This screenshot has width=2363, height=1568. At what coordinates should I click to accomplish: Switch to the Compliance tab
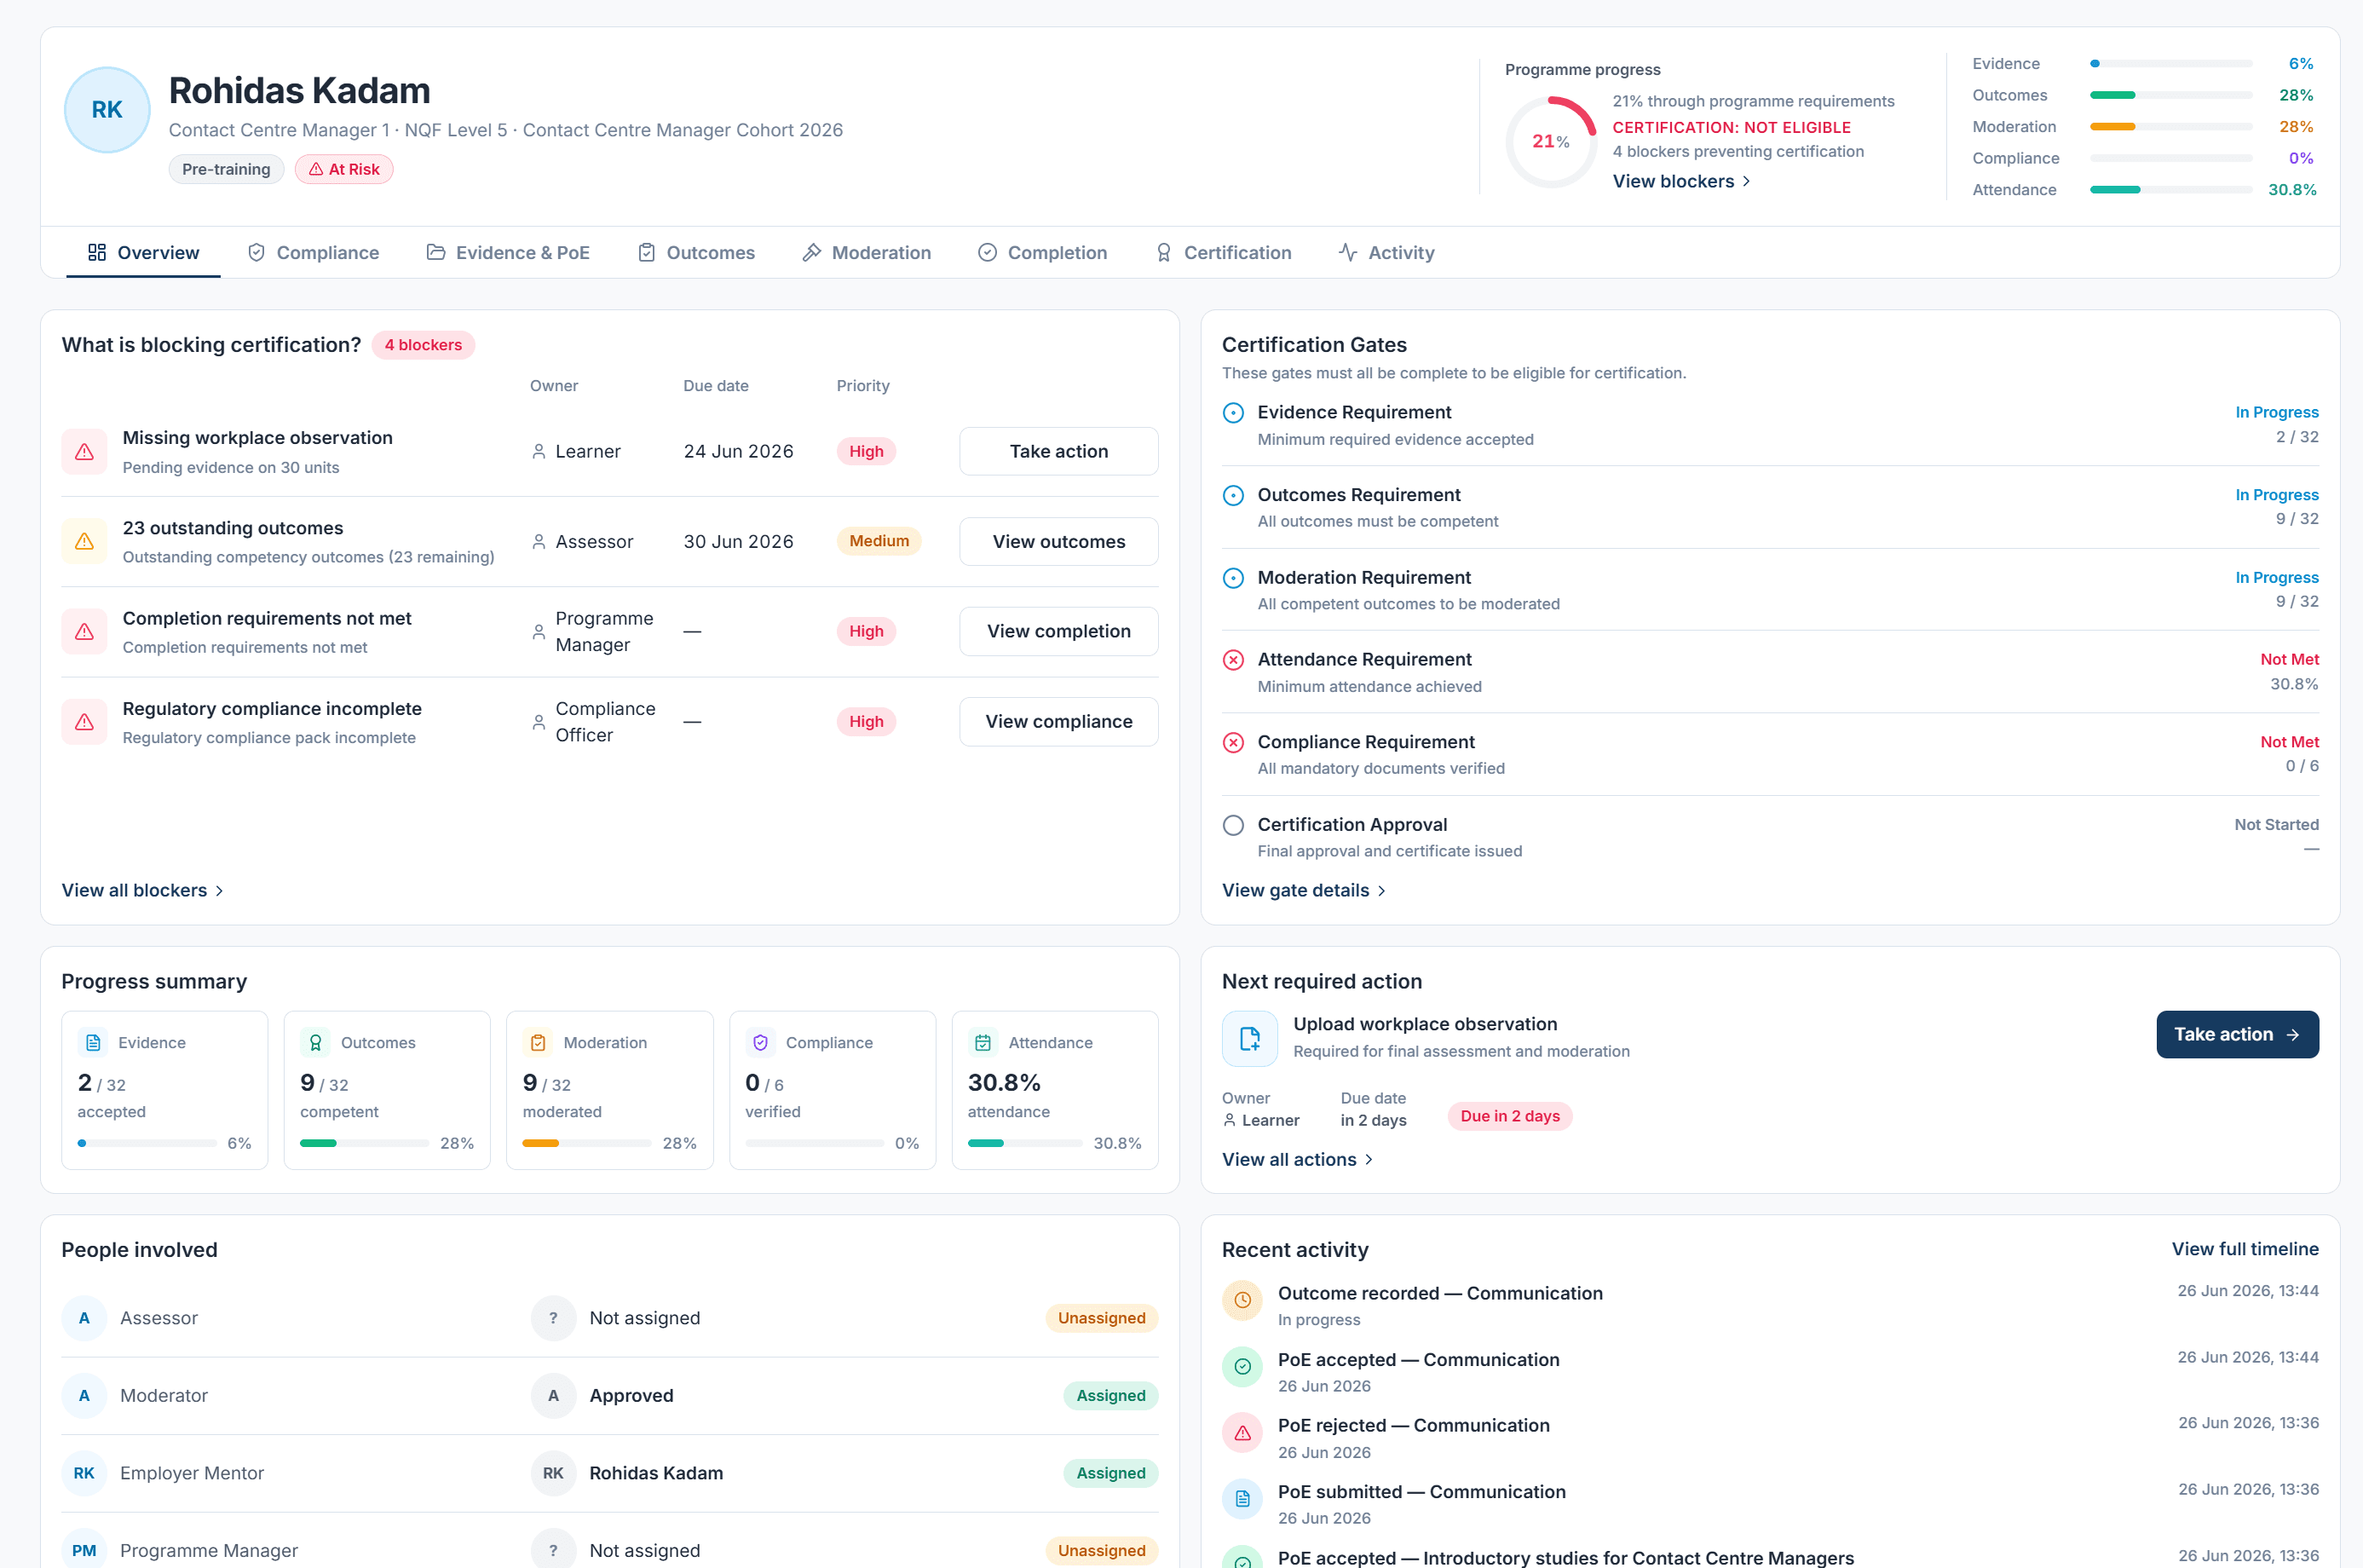313,253
